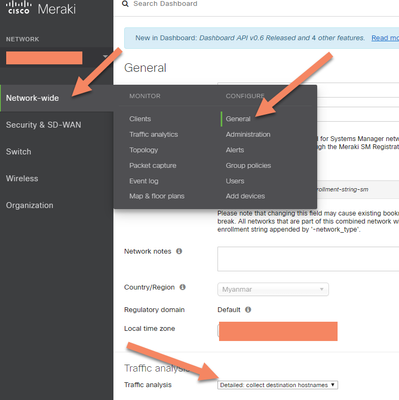Image resolution: width=399 pixels, height=400 pixels.
Task: Open Traffic analytics from the Monitor menu
Action: pyautogui.click(x=154, y=134)
